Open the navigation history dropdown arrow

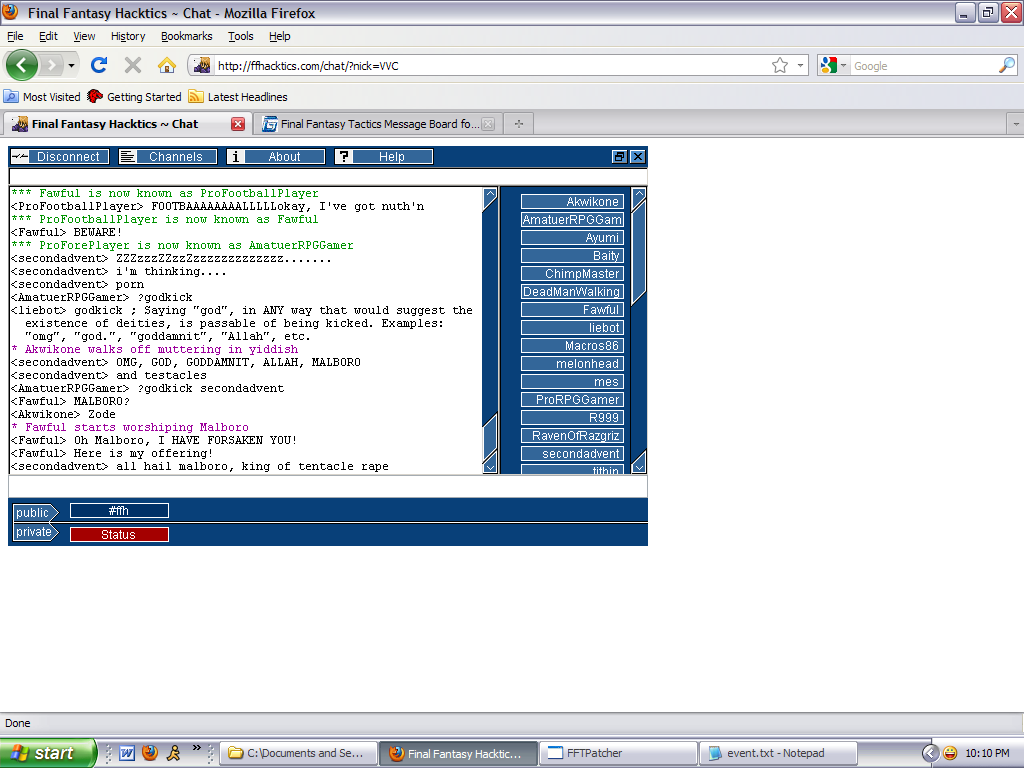click(x=71, y=65)
